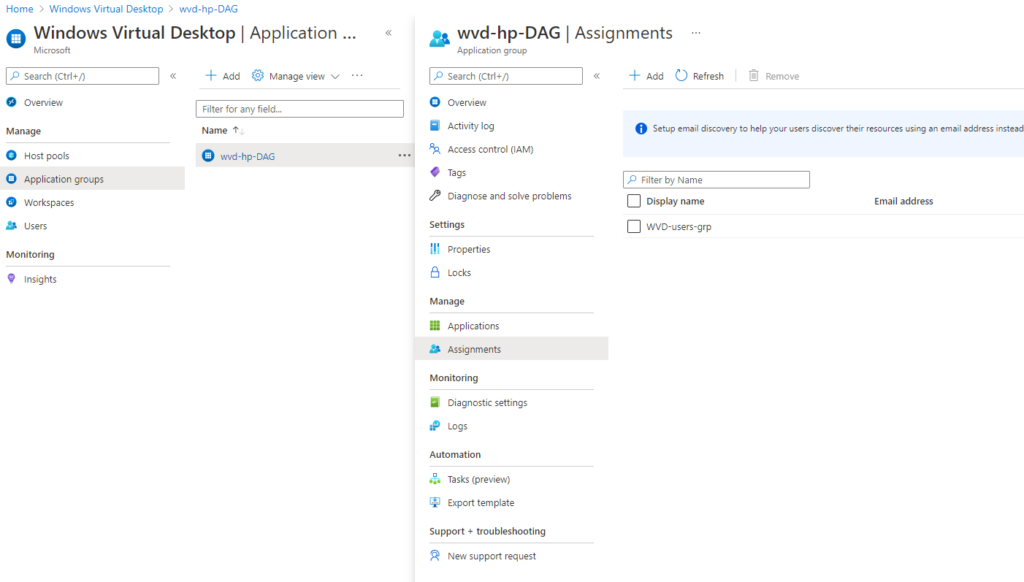The image size is (1024, 582).
Task: Click the wvd-hp-DAG application group header icon
Action: point(440,39)
